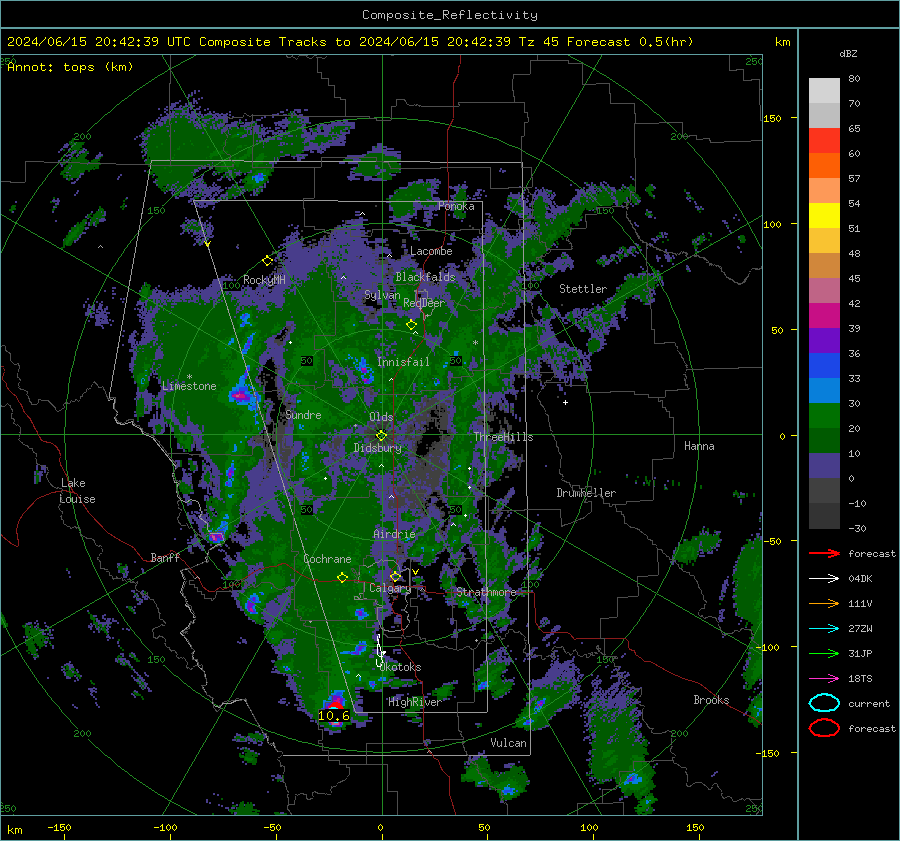Click the Airdrie town label
The width and height of the screenshot is (900, 841).
(394, 534)
